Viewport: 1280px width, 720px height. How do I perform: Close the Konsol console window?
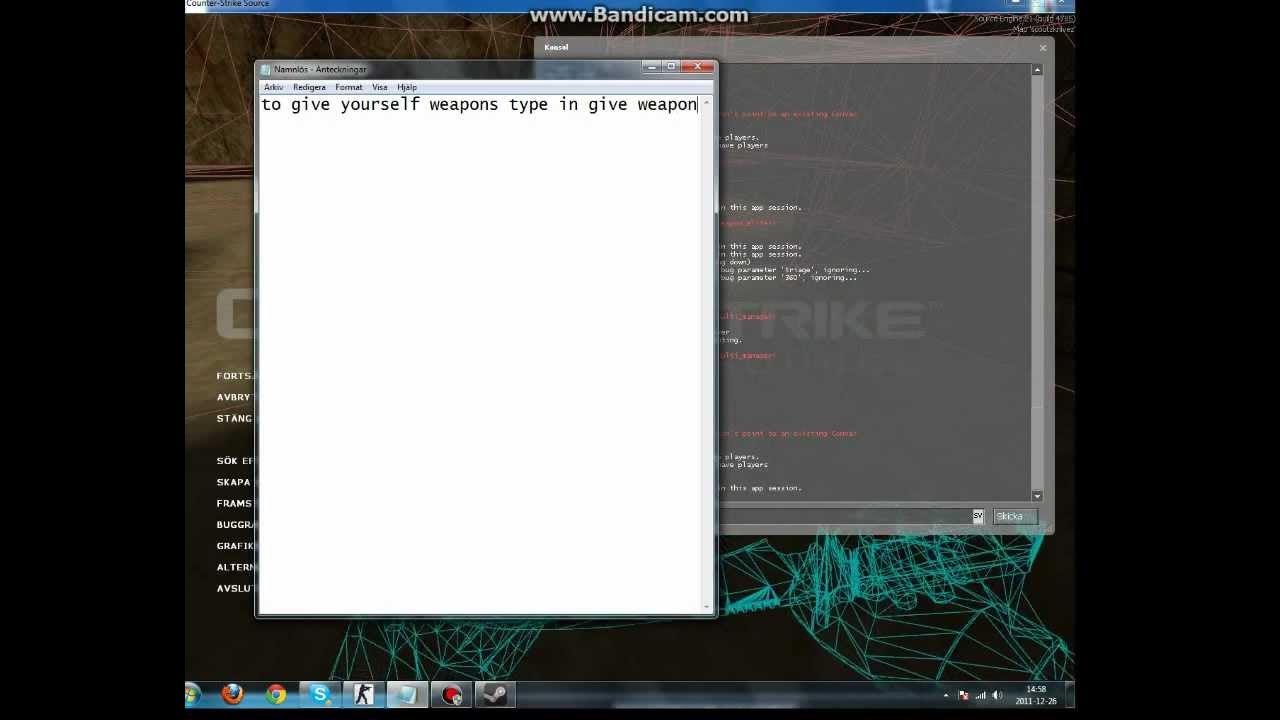pyautogui.click(x=1042, y=47)
